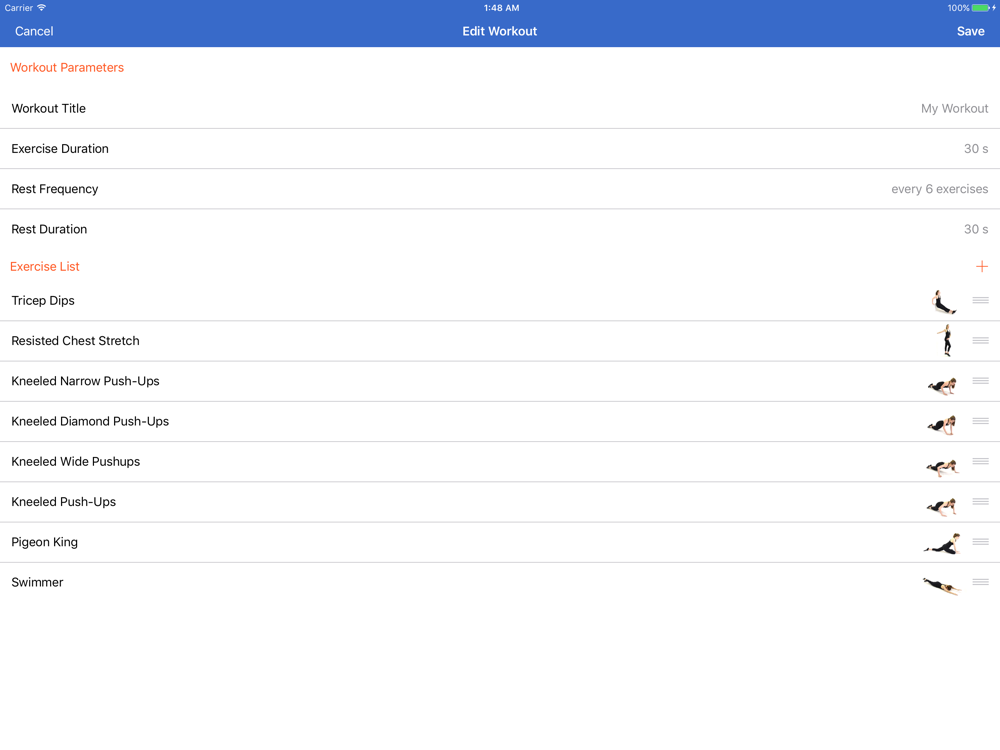Select the Resisted Chest Stretch exercise name
Screen dimensions: 1000x750
click(x=75, y=341)
